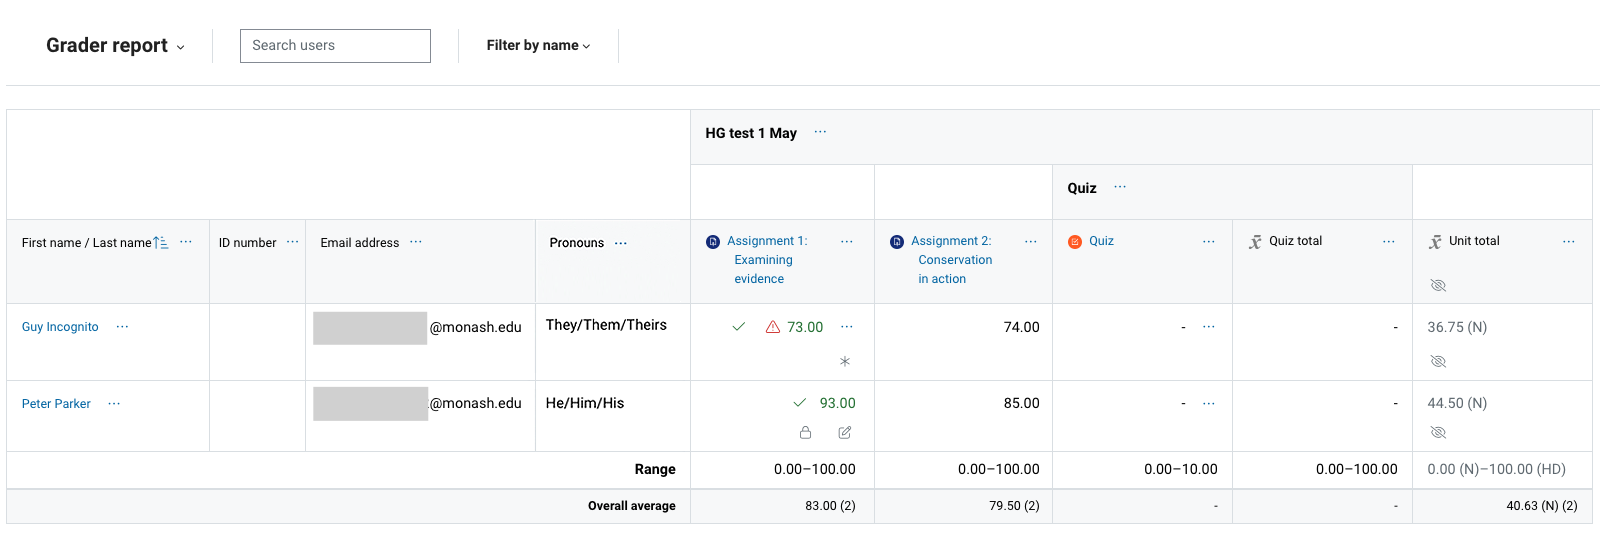Open Assignment 1 column actions menu

click(x=847, y=242)
